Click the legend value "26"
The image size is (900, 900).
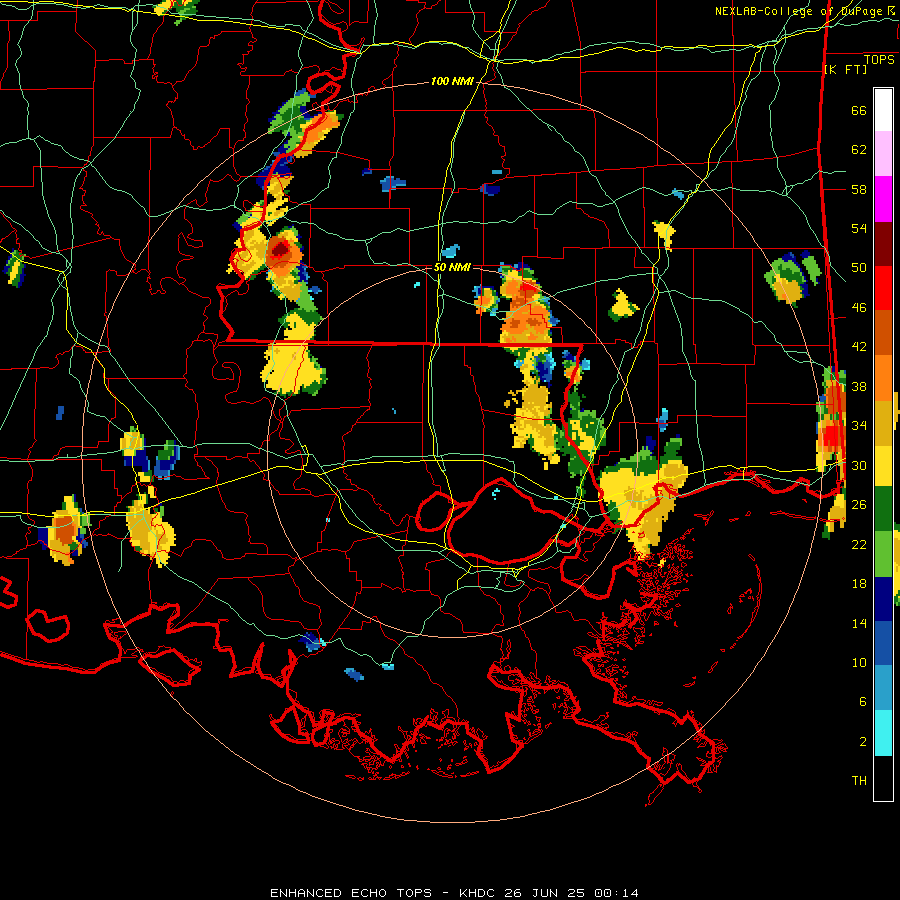tap(859, 505)
